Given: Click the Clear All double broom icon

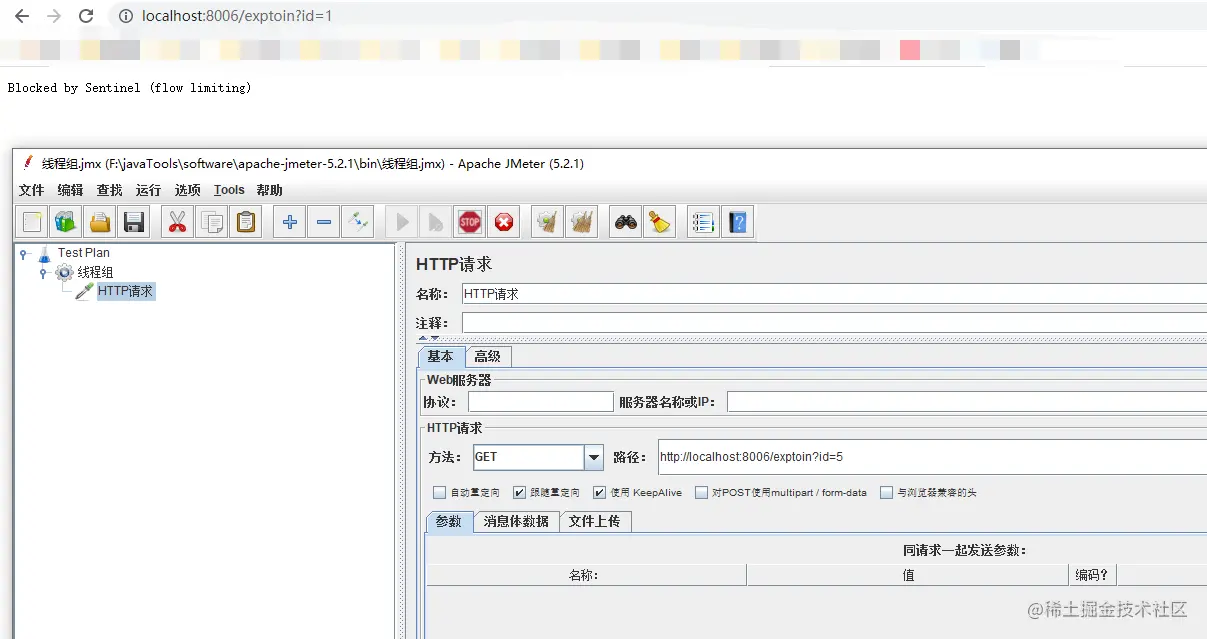Looking at the screenshot, I should click(581, 222).
